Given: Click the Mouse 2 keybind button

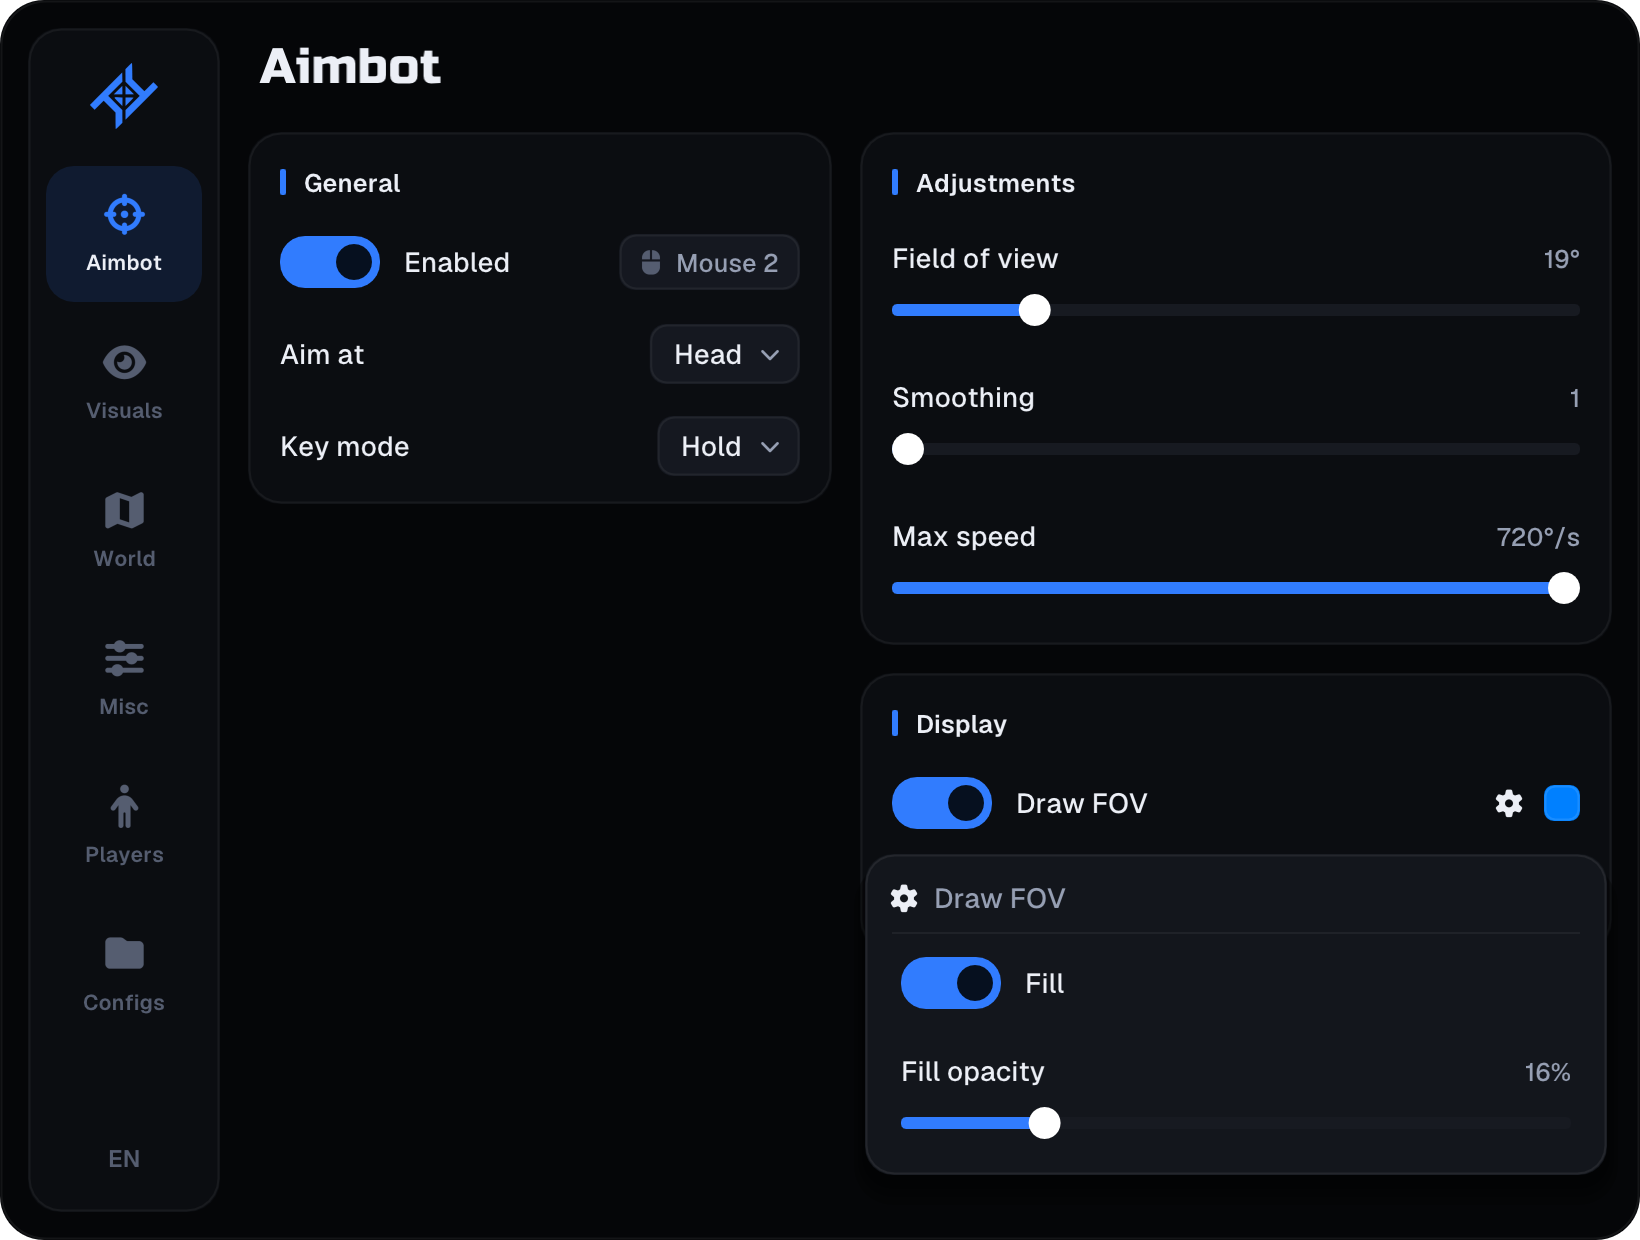Looking at the screenshot, I should click(709, 262).
